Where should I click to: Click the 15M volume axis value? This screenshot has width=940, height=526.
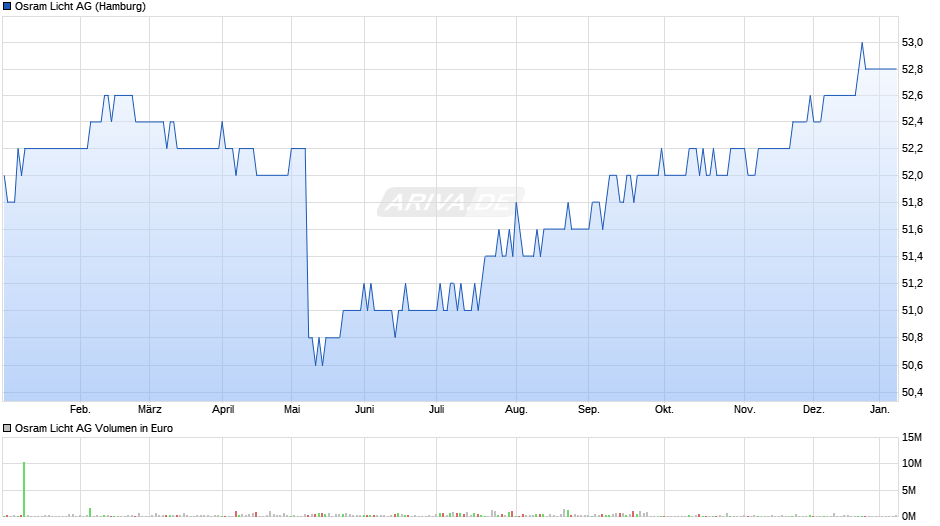pos(912,438)
